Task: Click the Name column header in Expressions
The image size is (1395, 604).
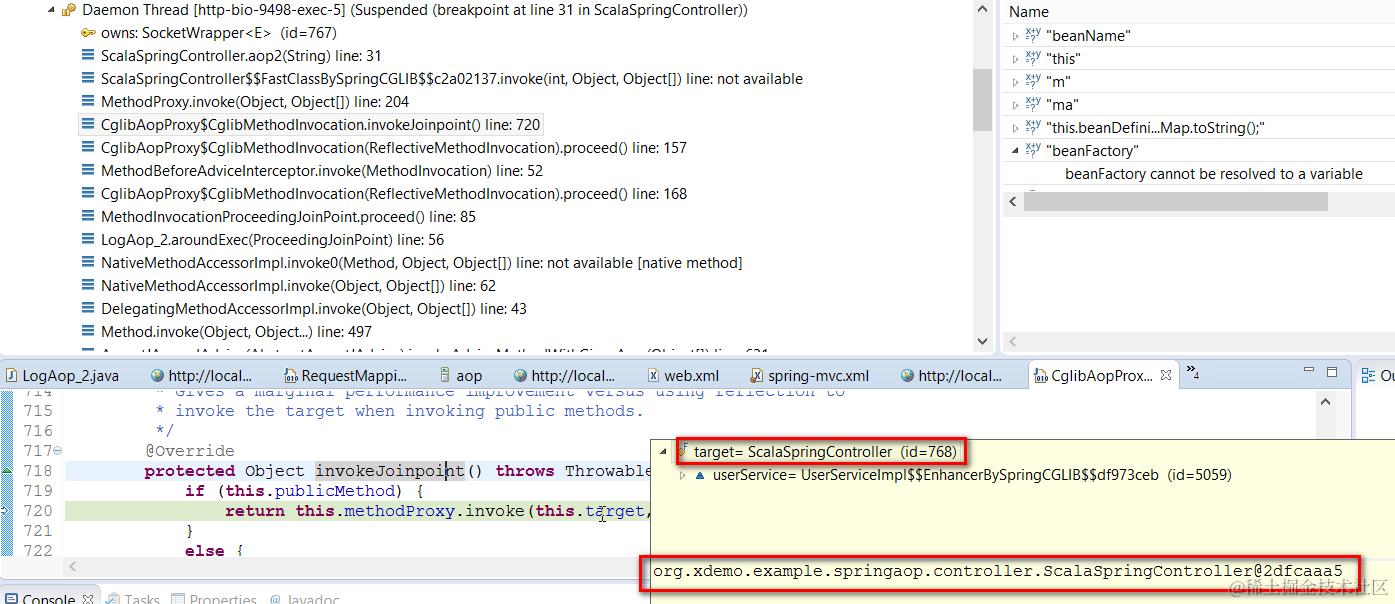Action: click(1028, 12)
